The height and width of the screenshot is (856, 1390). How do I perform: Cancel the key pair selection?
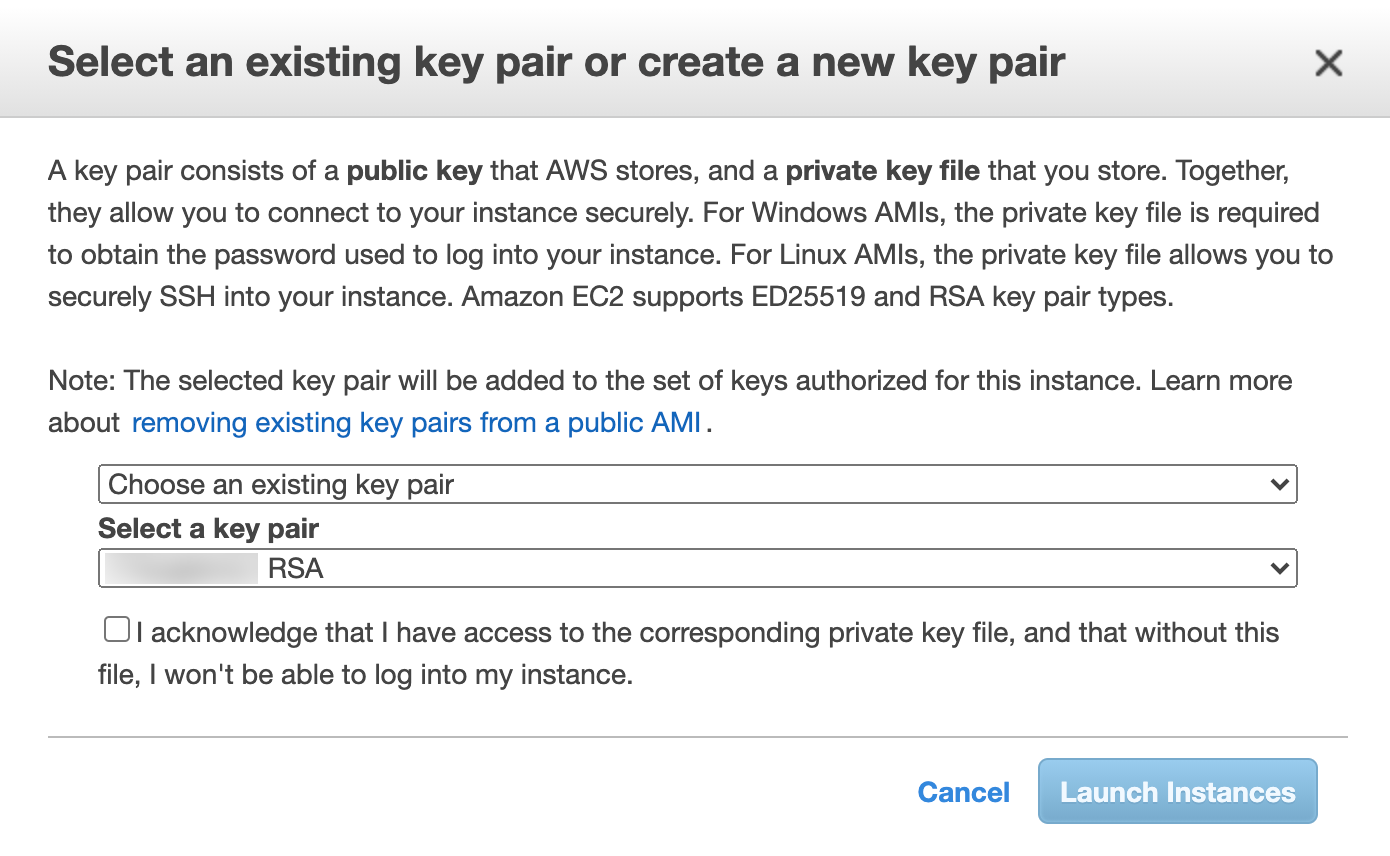pos(963,792)
